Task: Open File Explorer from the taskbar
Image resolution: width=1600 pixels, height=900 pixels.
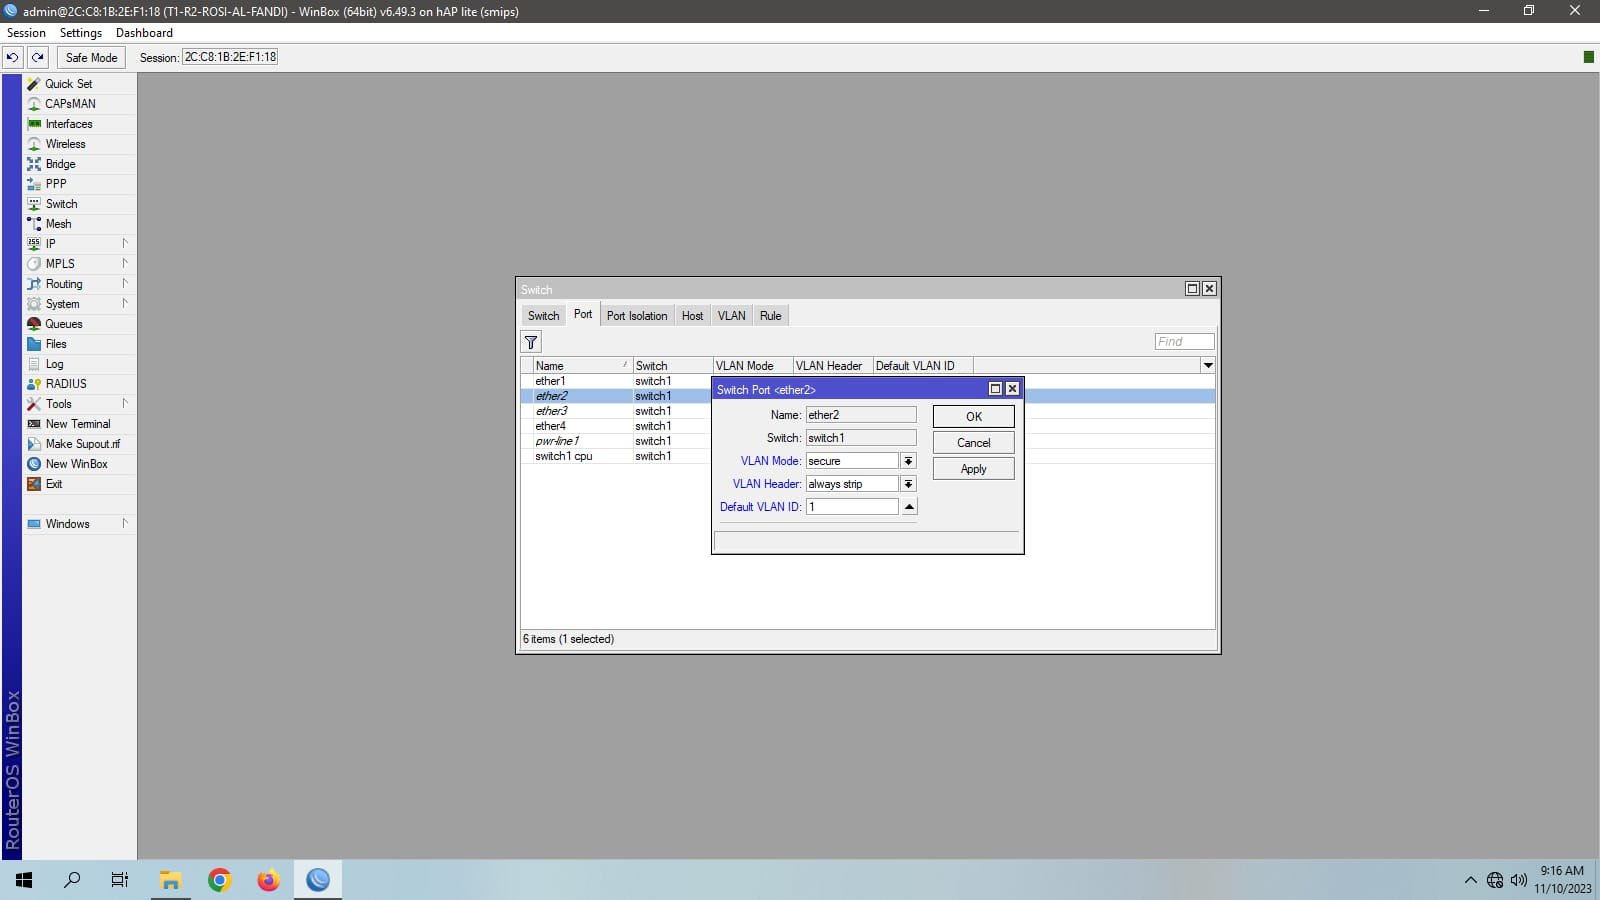Action: click(170, 880)
